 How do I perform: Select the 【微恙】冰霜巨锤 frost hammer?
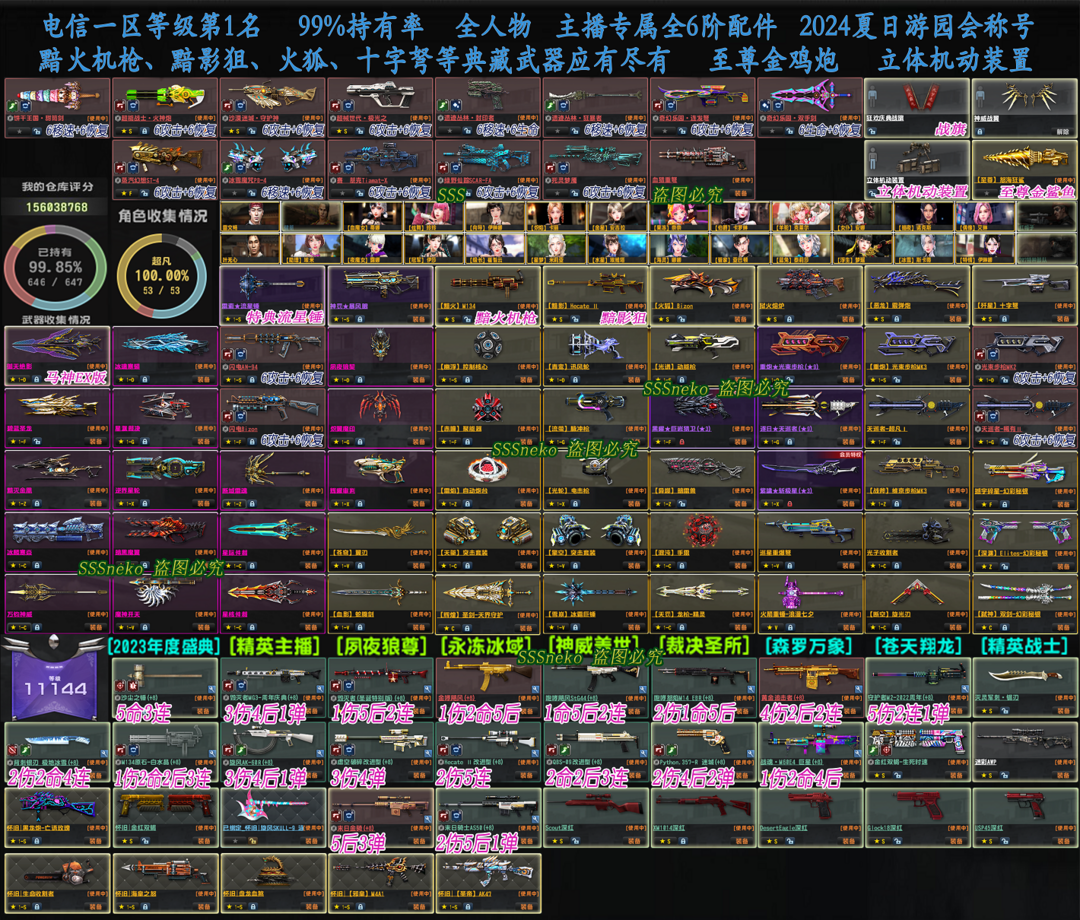595,604
